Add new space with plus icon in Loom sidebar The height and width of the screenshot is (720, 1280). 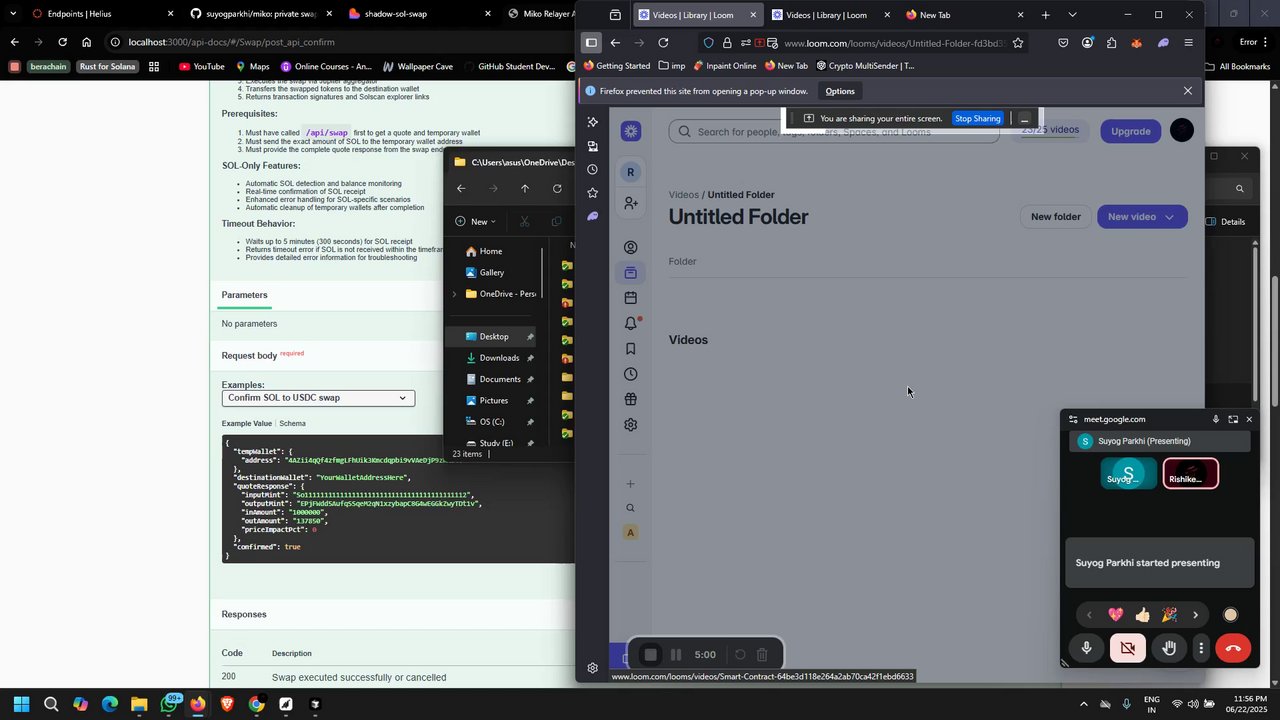point(630,484)
